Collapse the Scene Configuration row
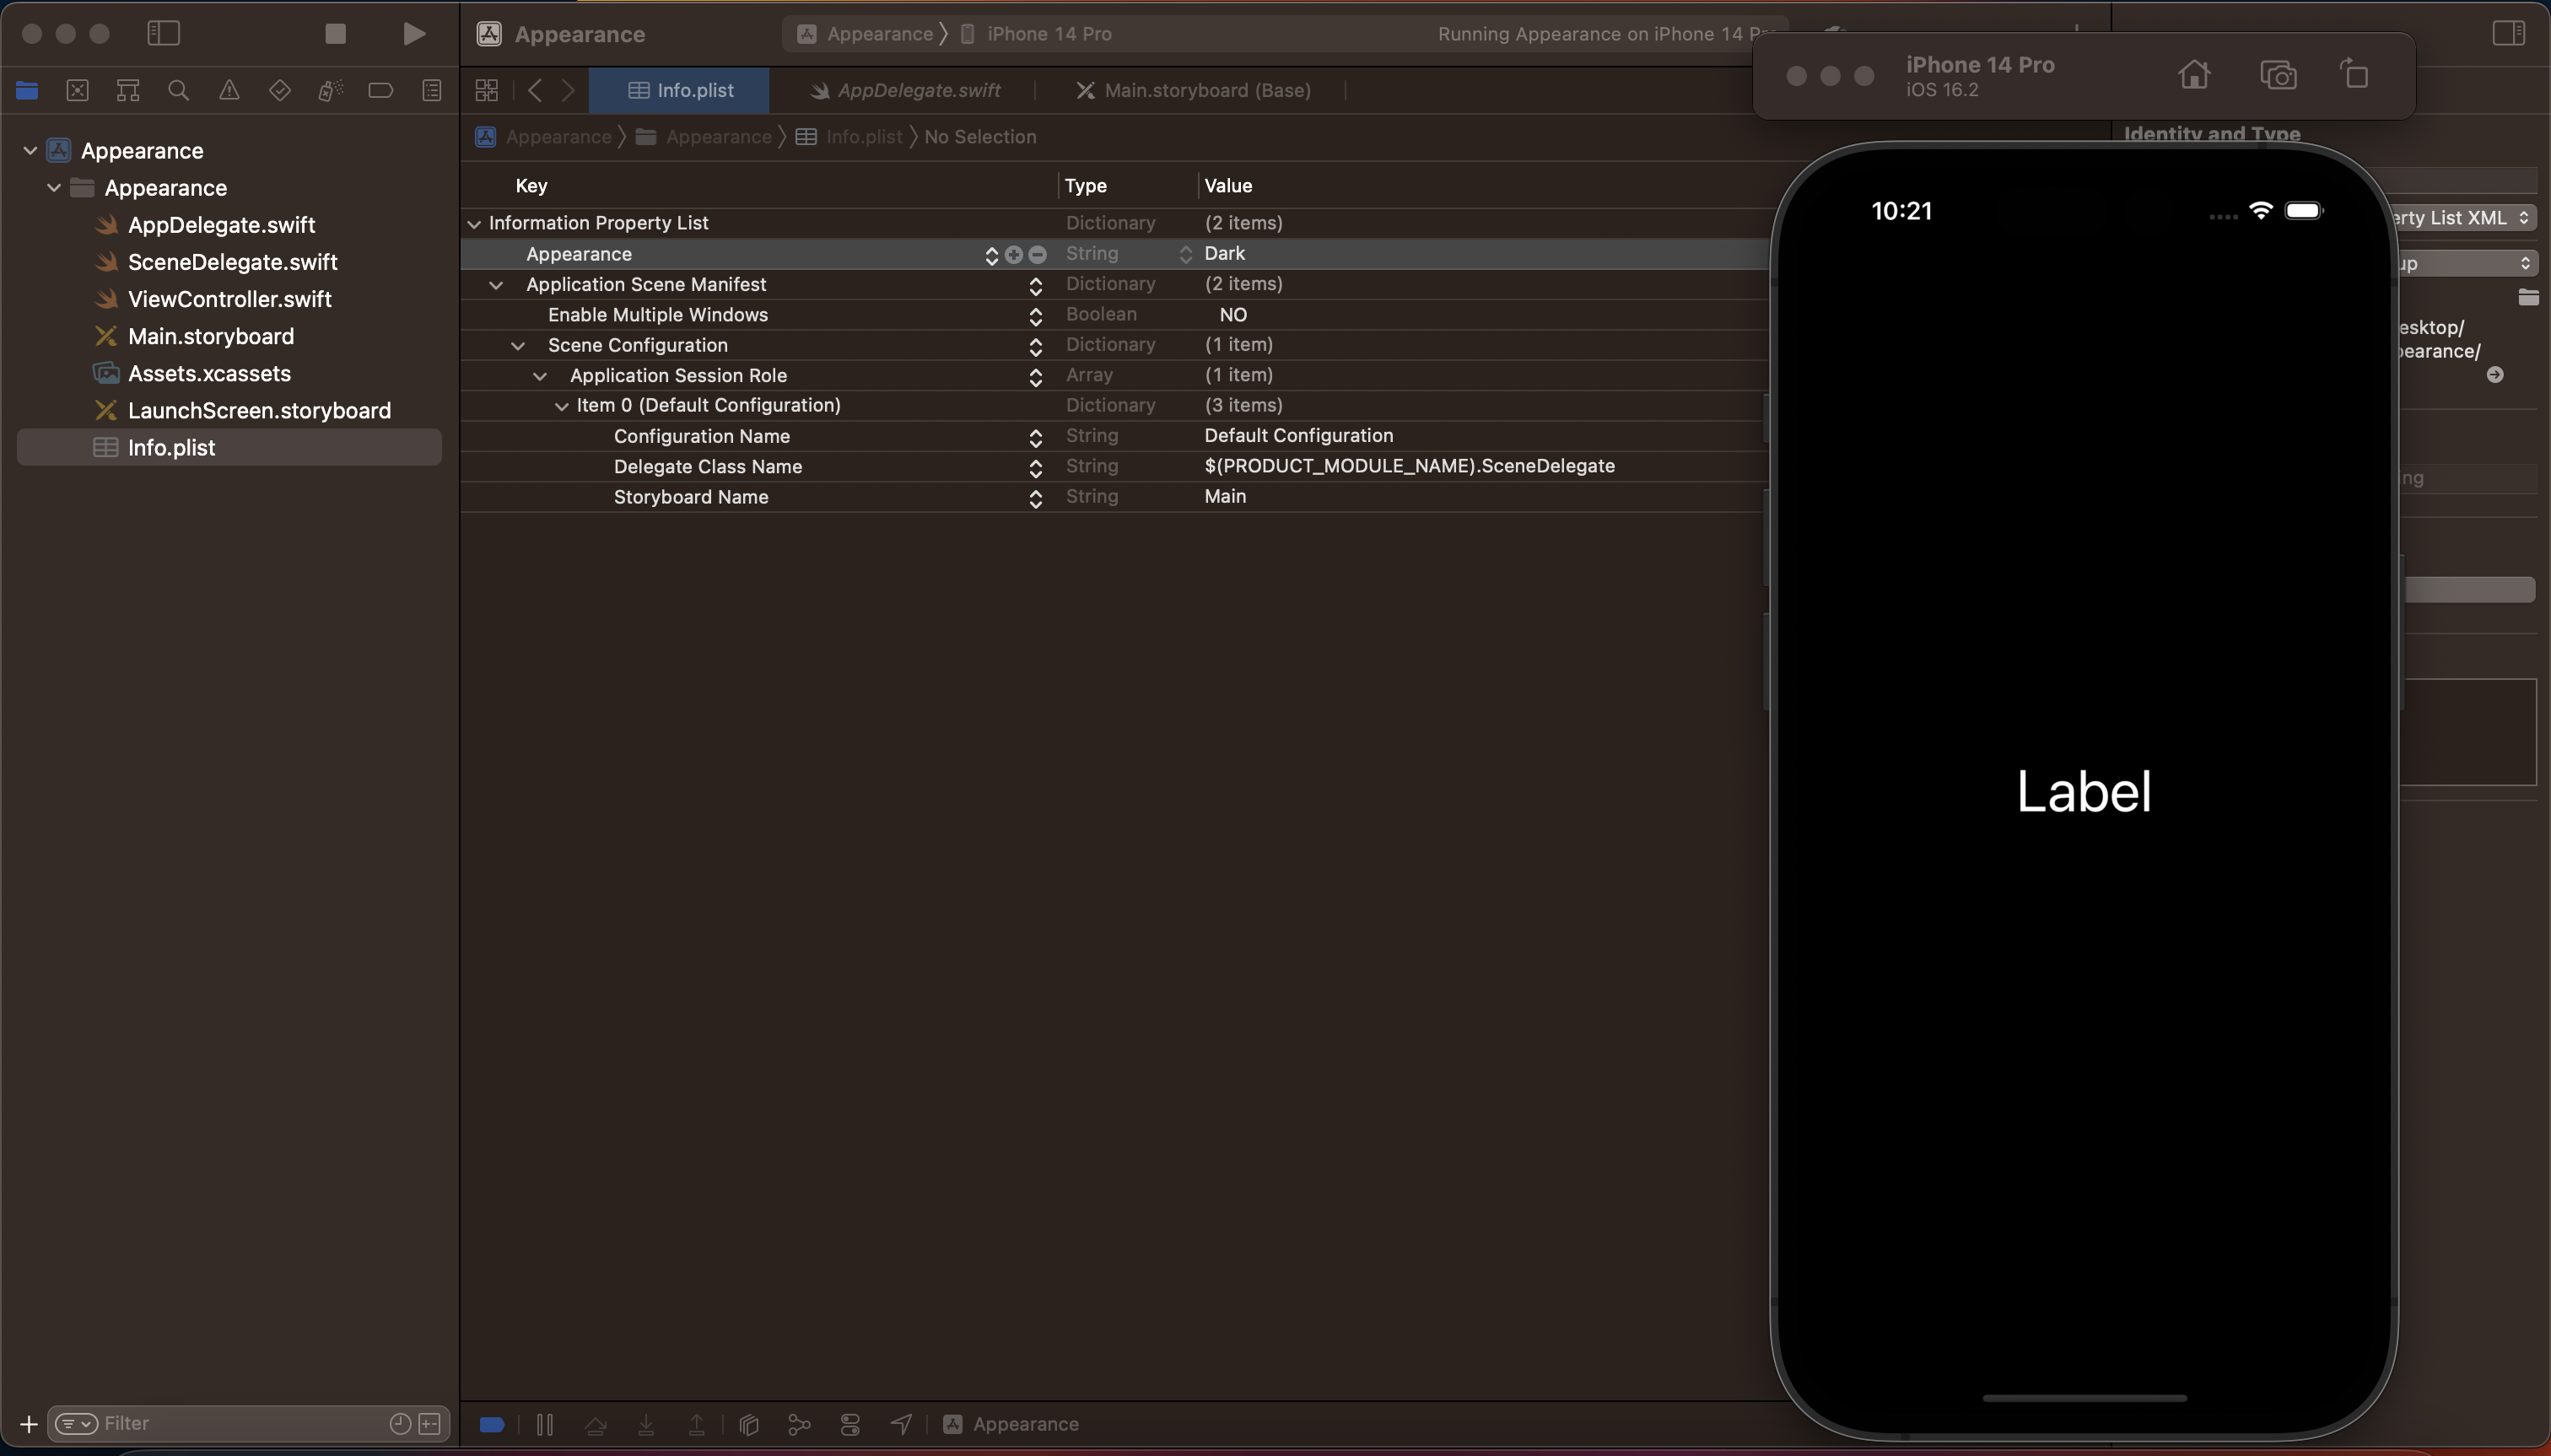2551x1456 pixels. pos(518,346)
